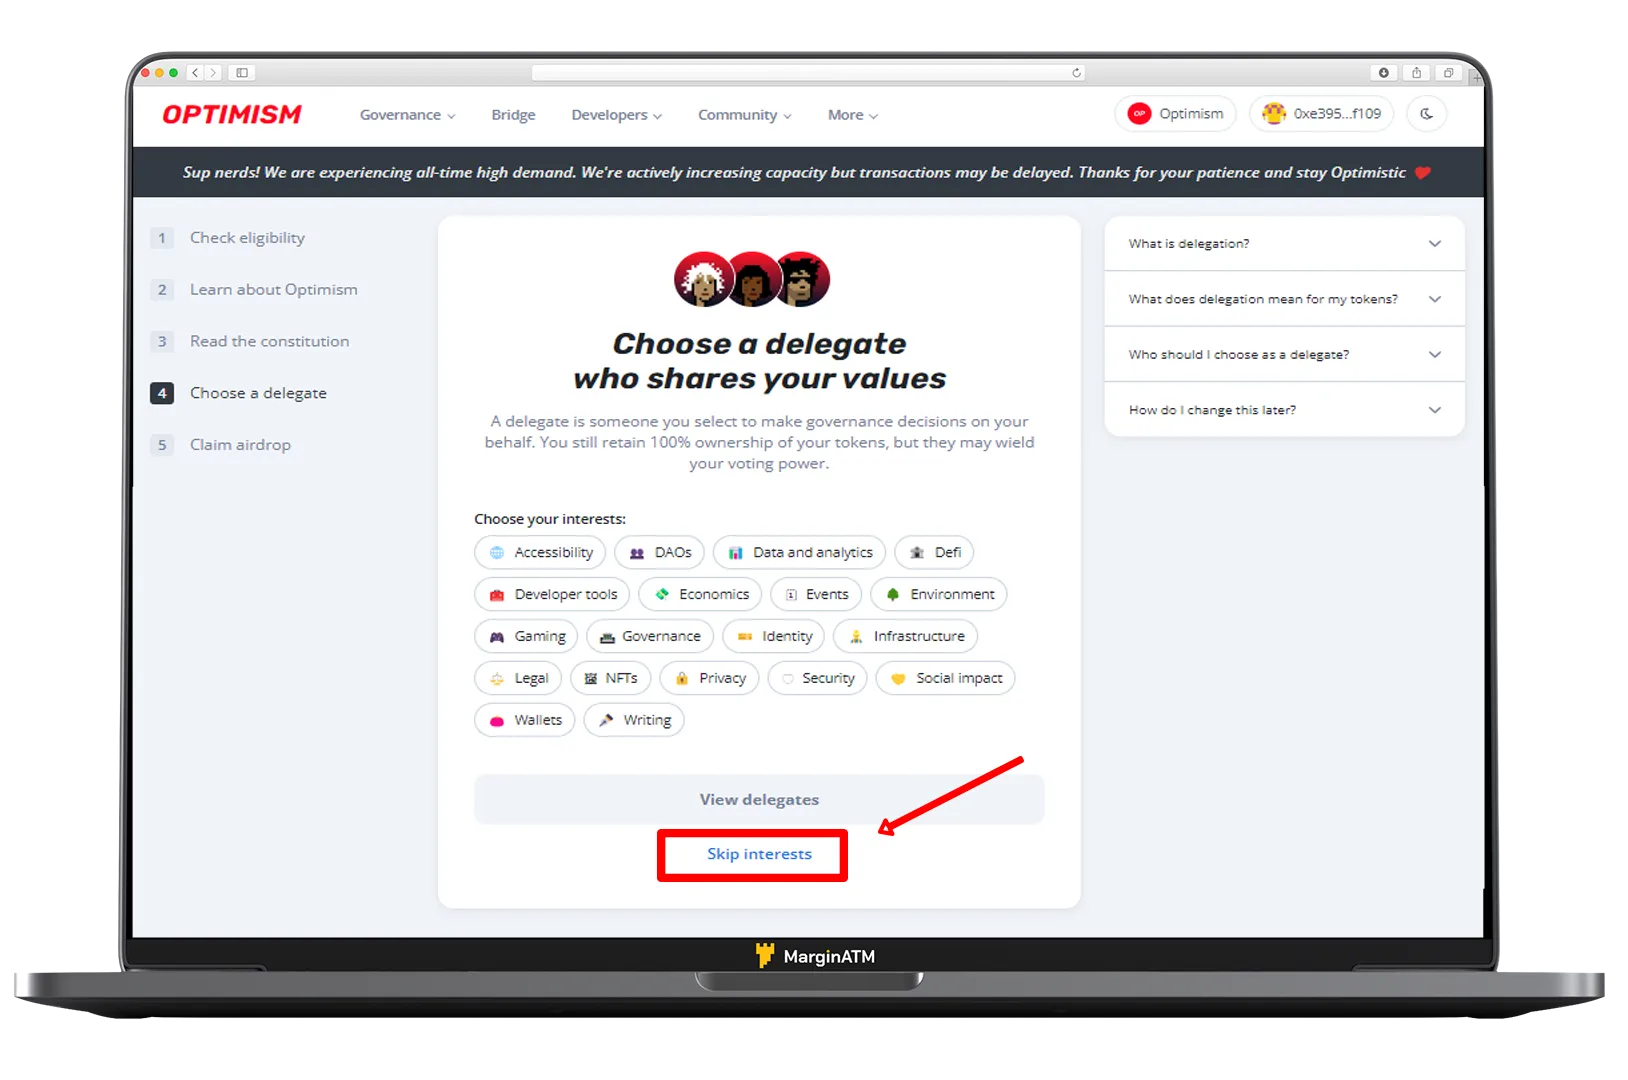Select the Identity interest chip
The height and width of the screenshot is (1080, 1628).
click(774, 637)
